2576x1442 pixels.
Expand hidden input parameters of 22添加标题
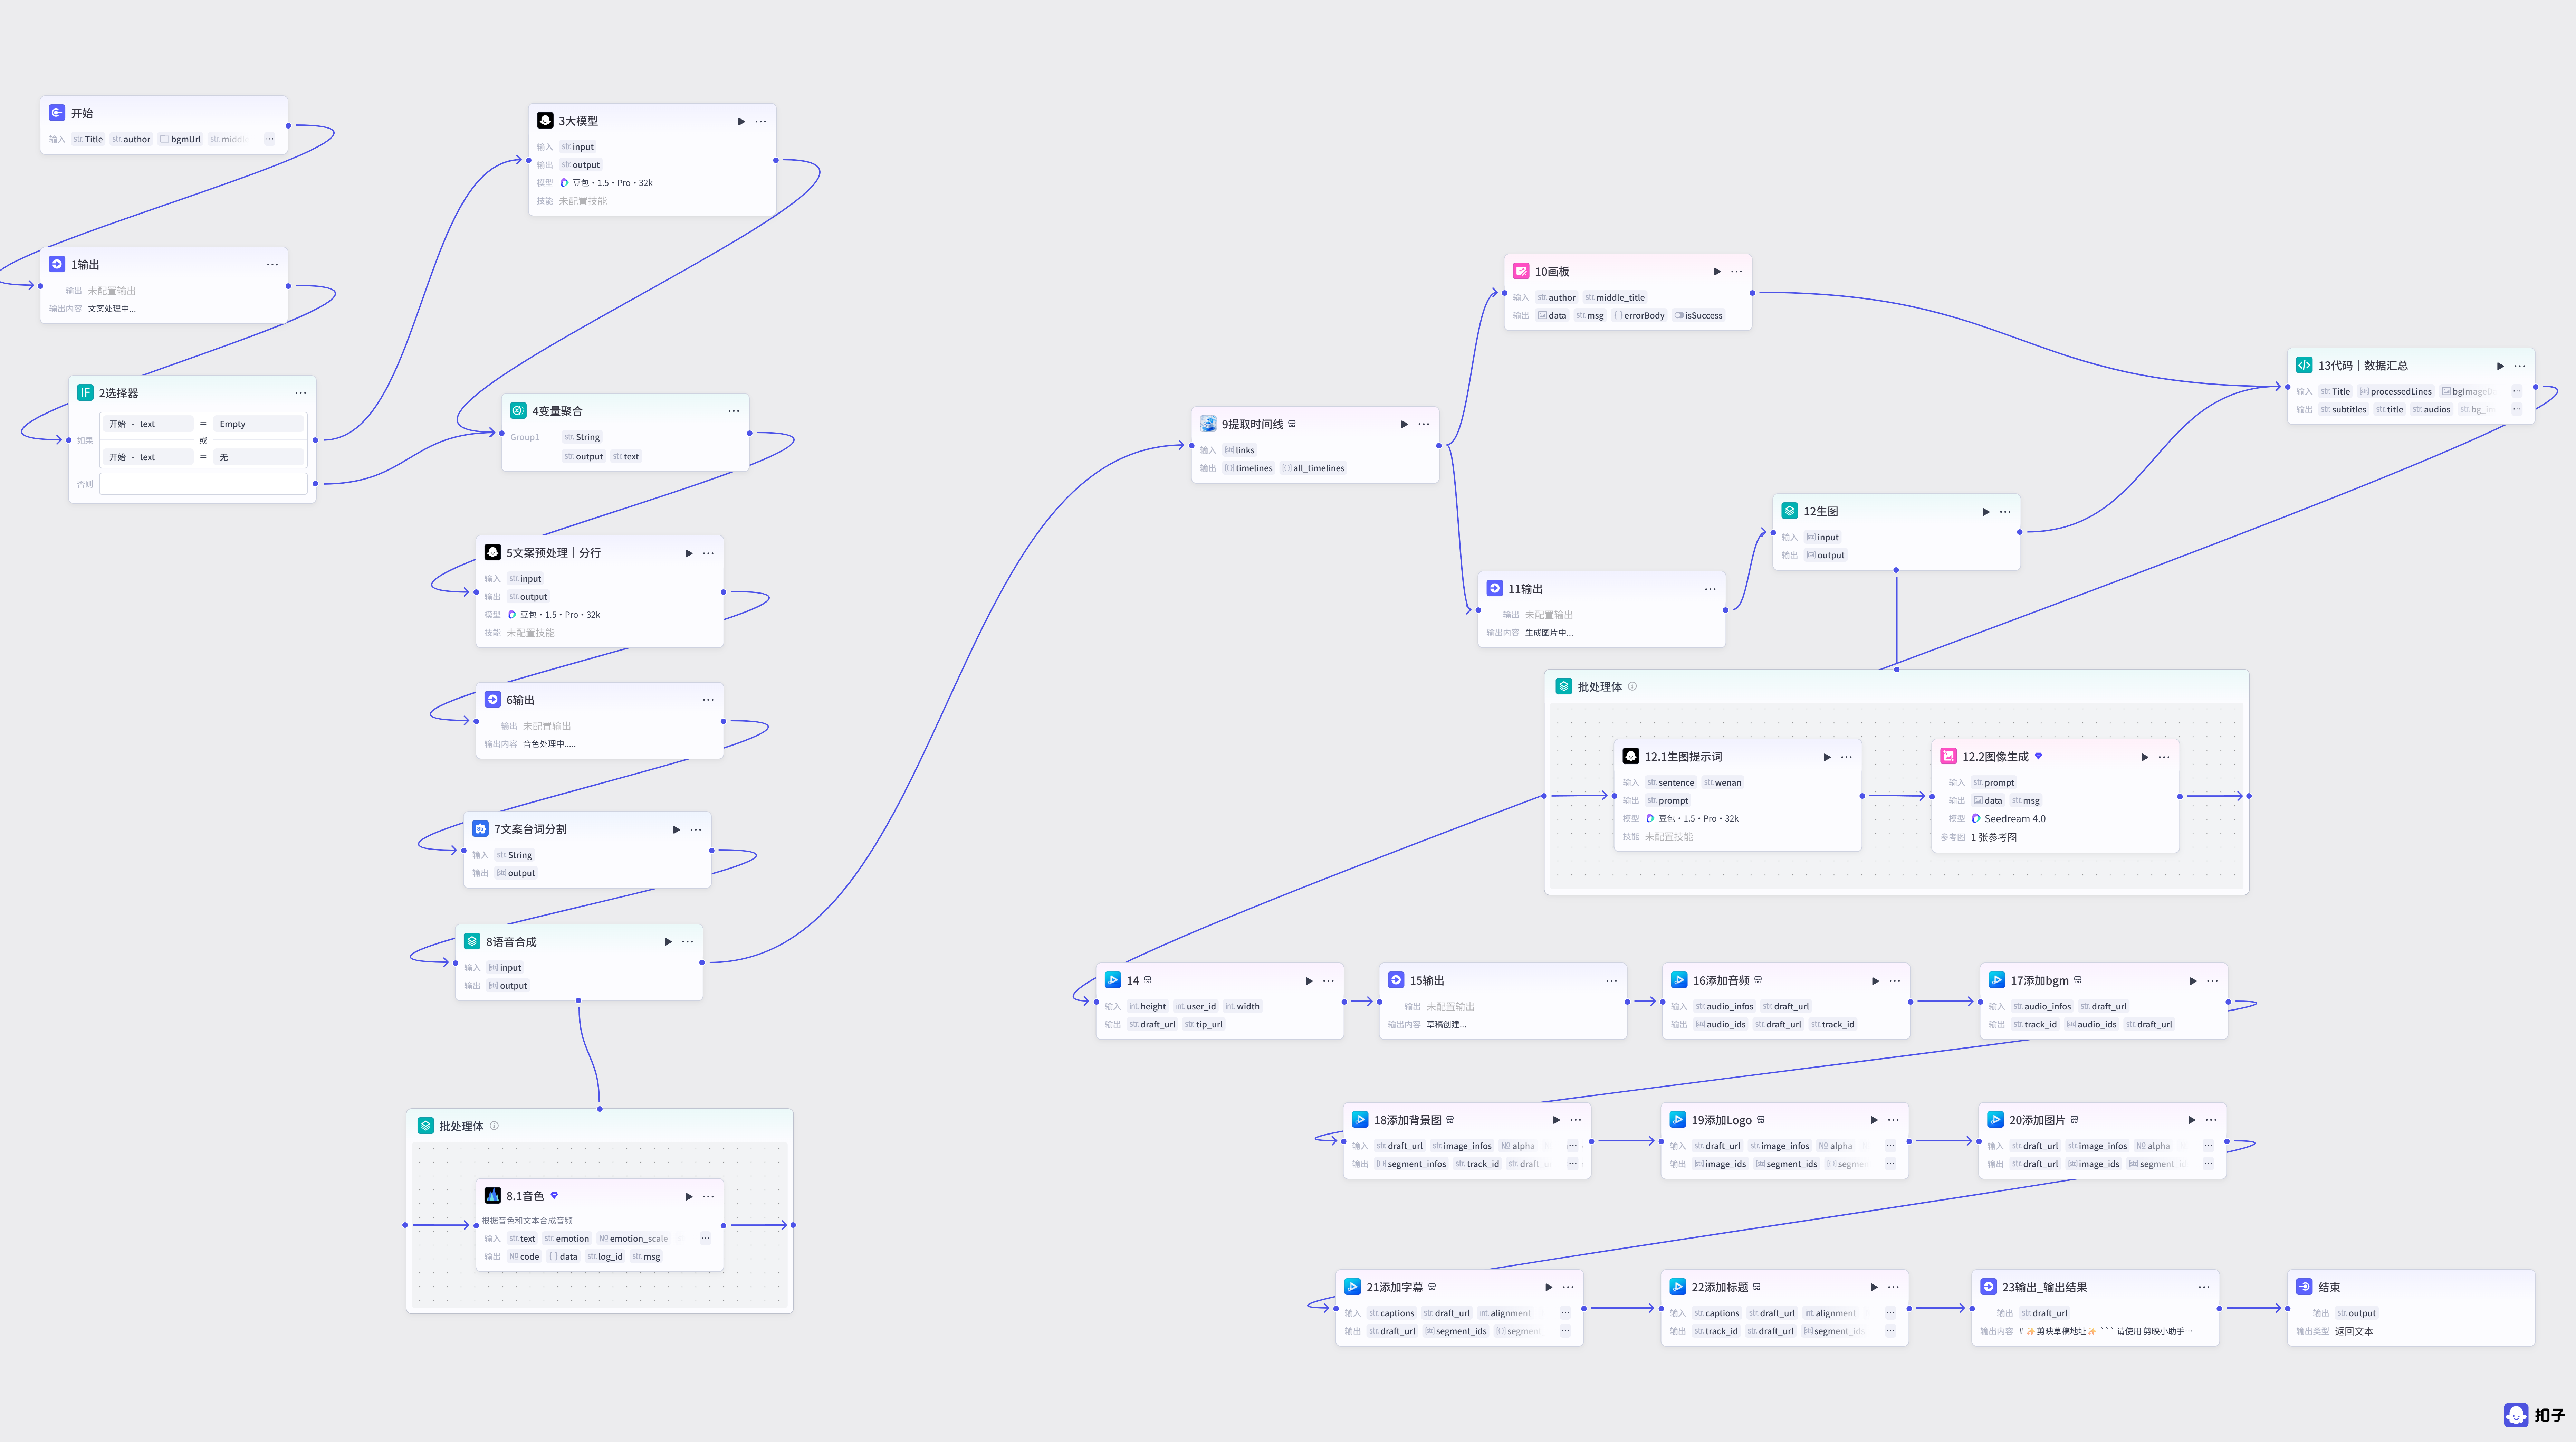pos(1890,1313)
